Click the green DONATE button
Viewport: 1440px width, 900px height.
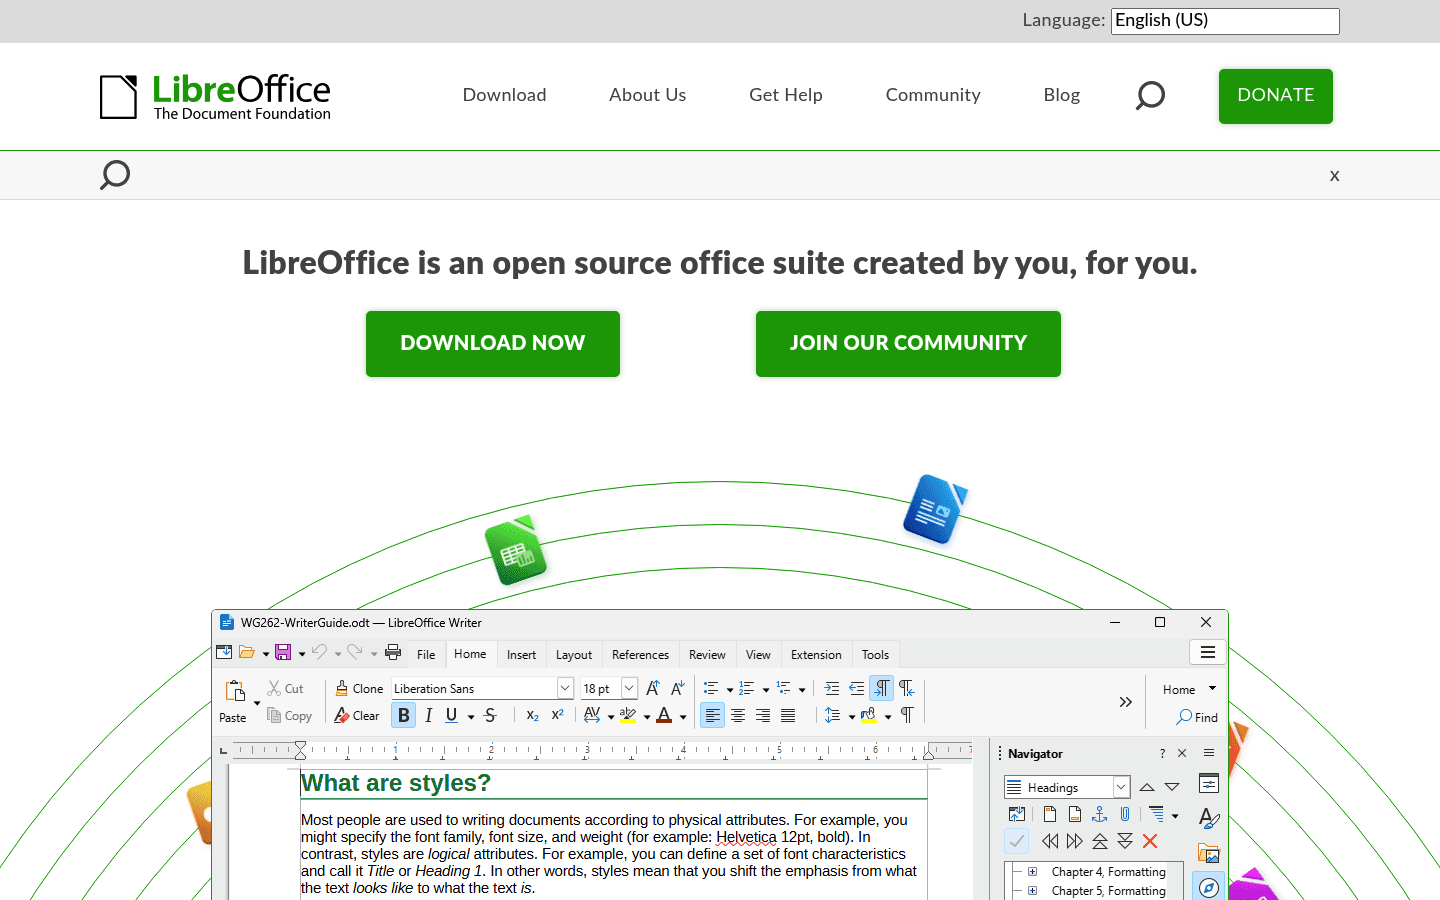pos(1276,96)
